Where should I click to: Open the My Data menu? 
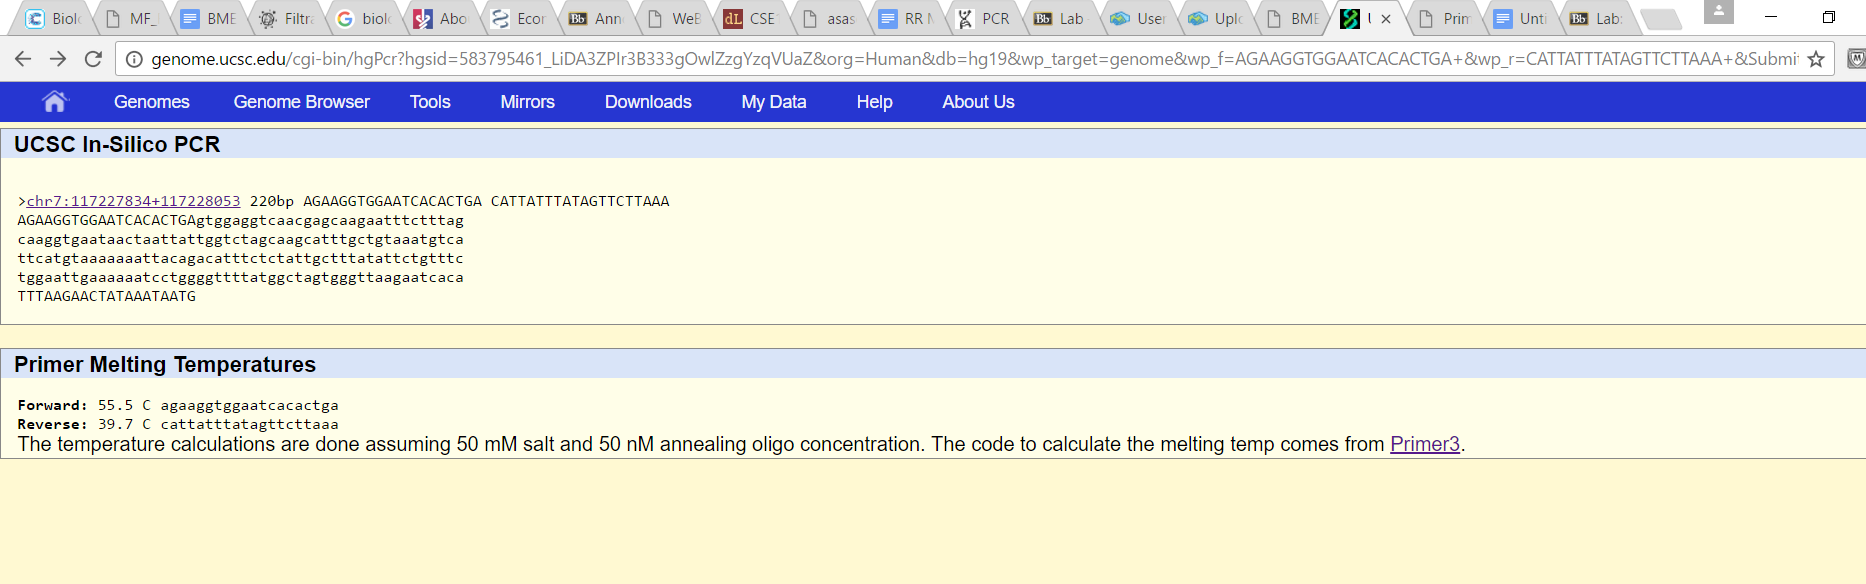click(773, 102)
